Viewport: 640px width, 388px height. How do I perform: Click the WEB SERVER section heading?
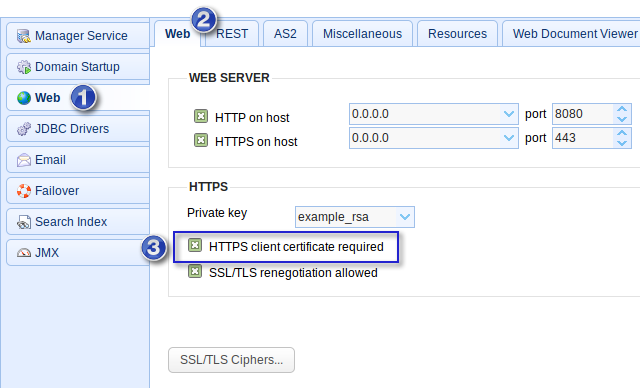tap(229, 78)
